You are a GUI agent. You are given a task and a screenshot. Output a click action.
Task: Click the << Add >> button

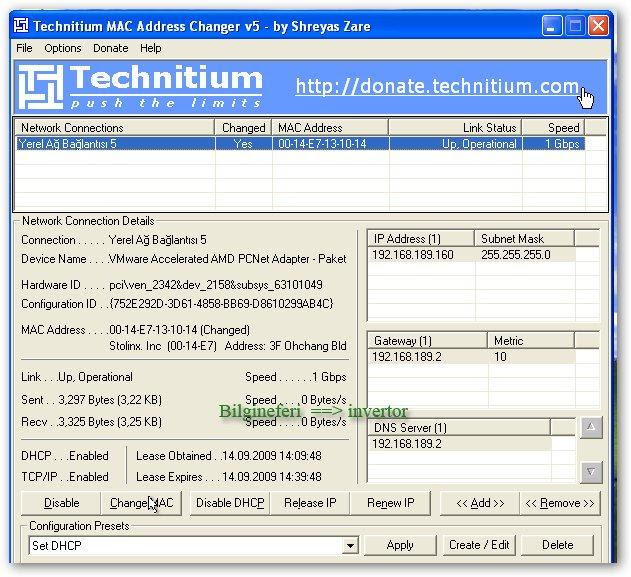[480, 503]
